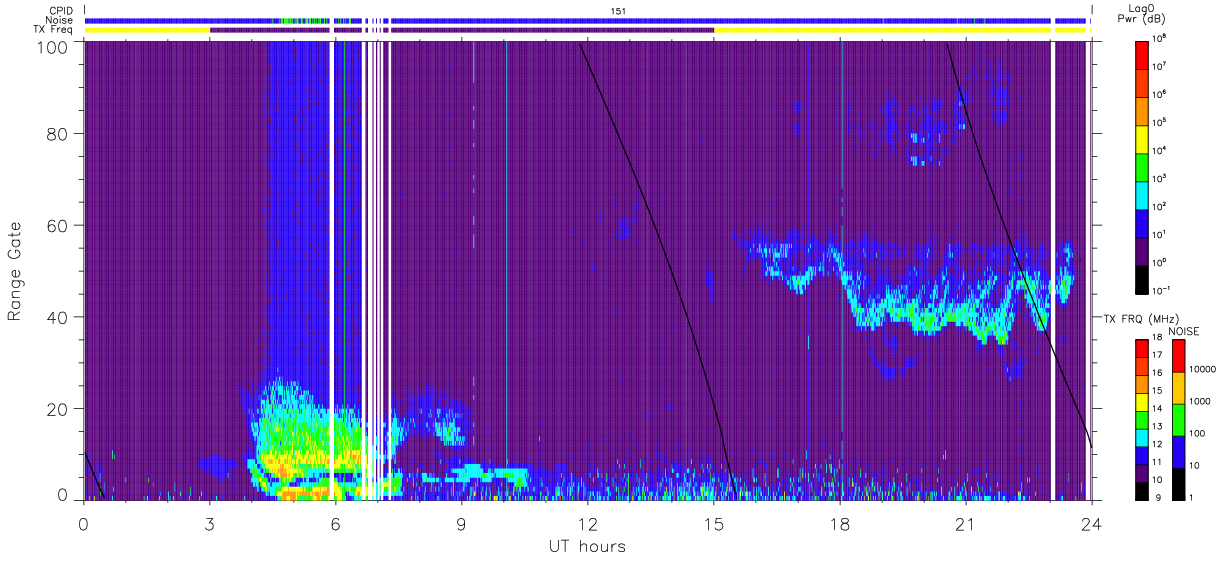
Task: Click the 'Range Gate' y-axis title
Action: coord(15,271)
